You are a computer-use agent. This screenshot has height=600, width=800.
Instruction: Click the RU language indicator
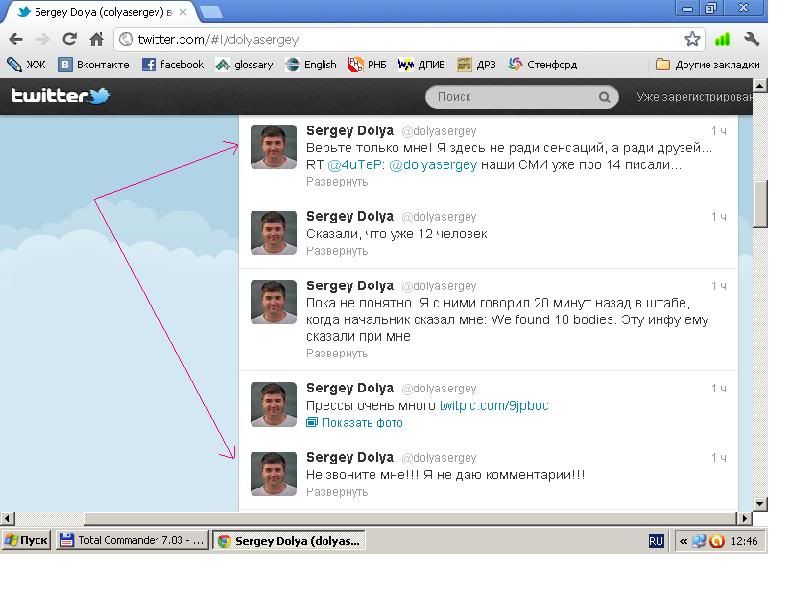pos(656,541)
